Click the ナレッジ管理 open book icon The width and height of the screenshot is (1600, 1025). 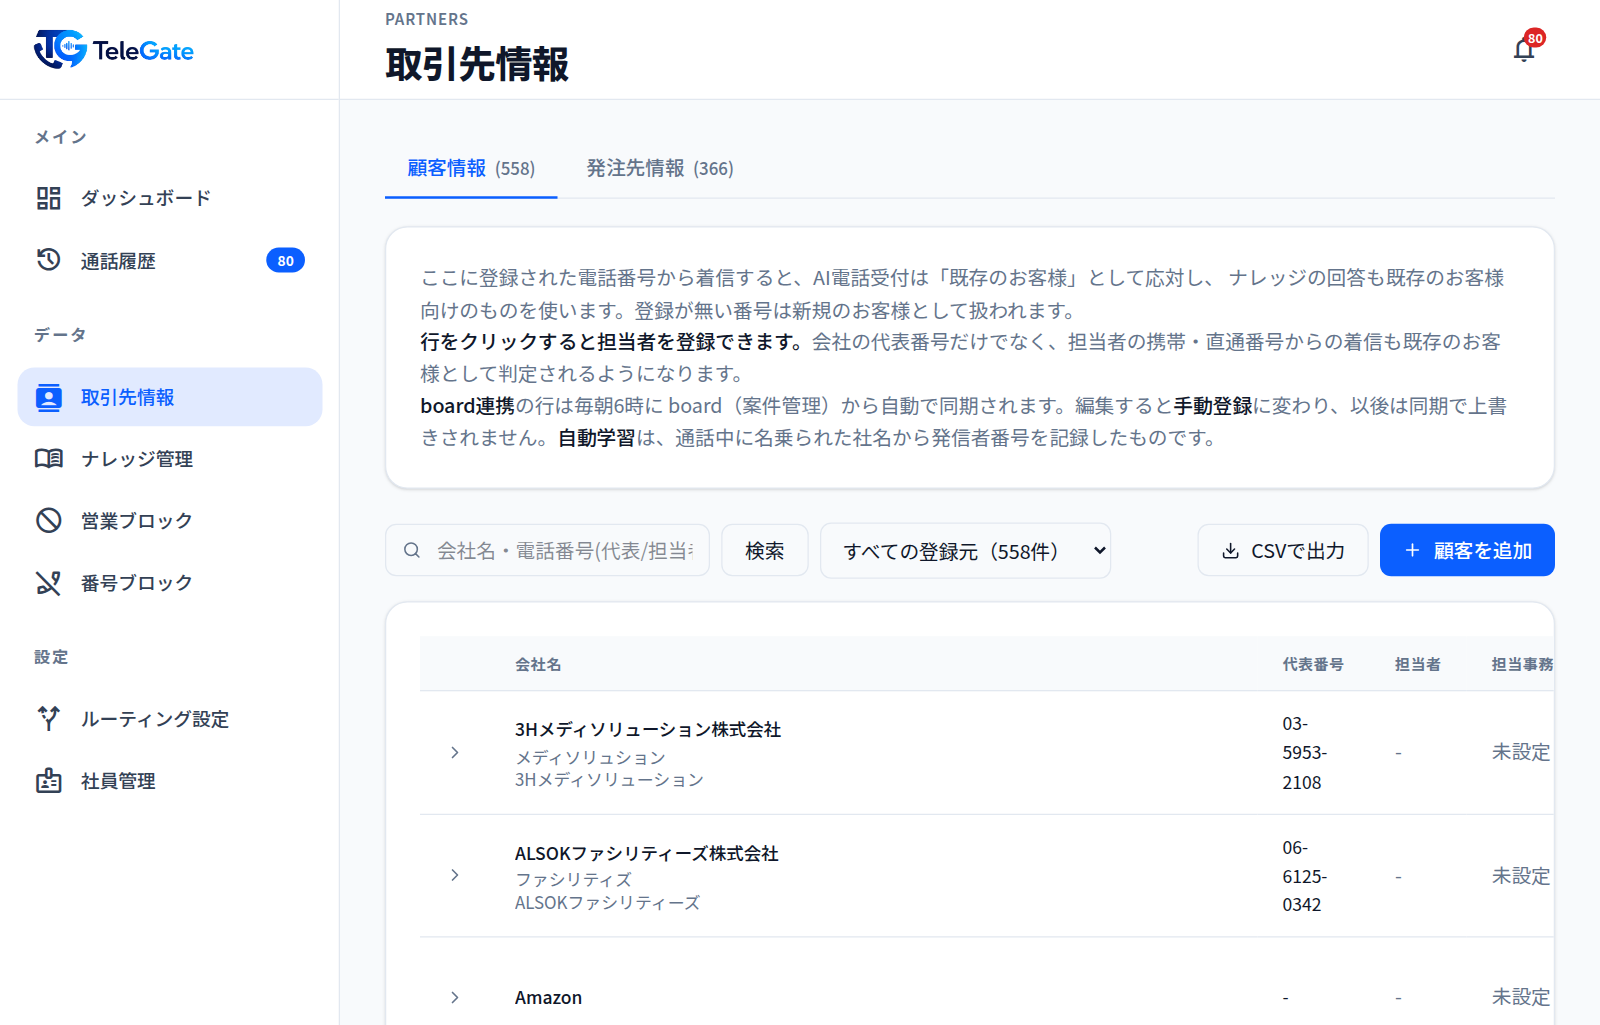(48, 459)
